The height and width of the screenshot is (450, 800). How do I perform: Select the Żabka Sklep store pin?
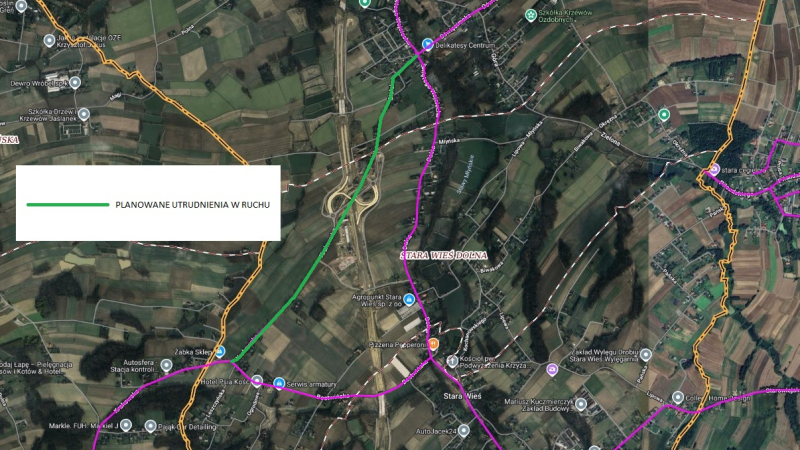pos(220,352)
